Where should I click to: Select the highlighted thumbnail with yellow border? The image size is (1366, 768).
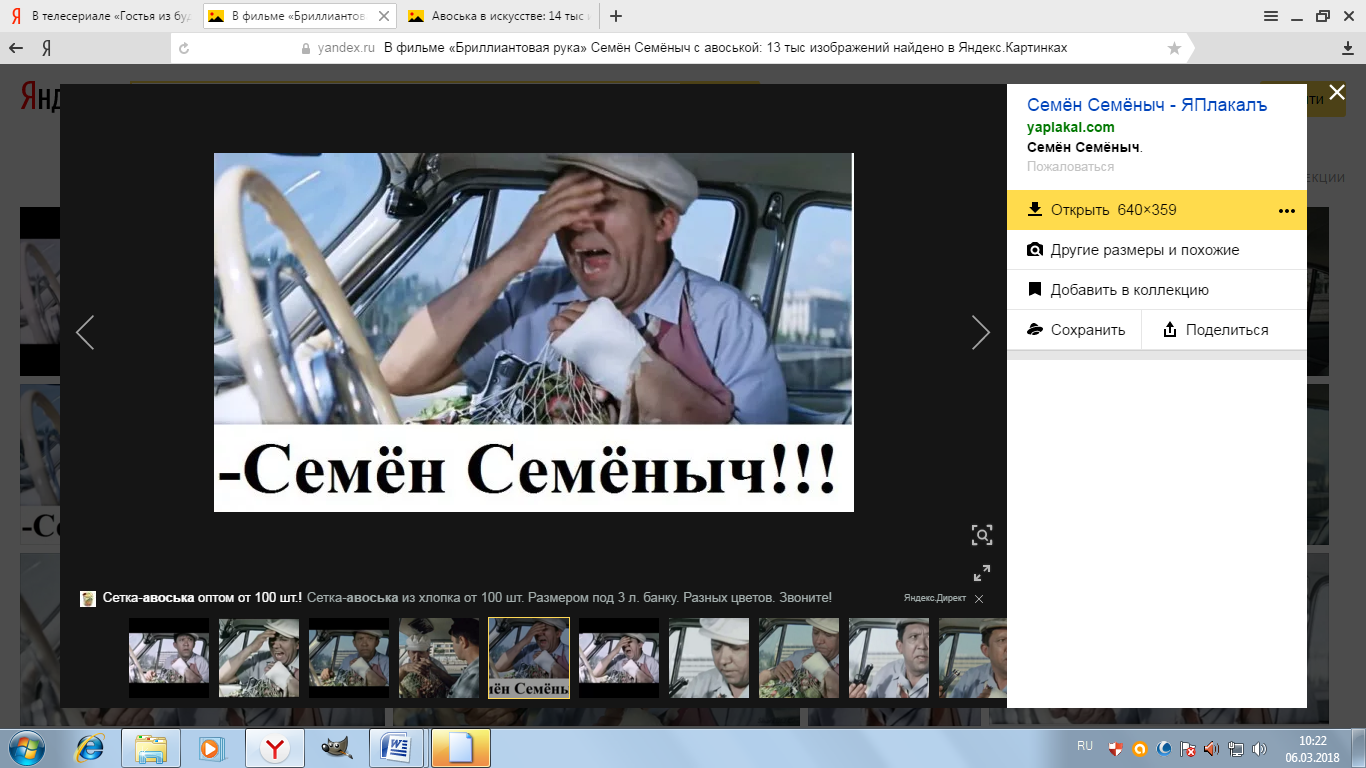529,658
